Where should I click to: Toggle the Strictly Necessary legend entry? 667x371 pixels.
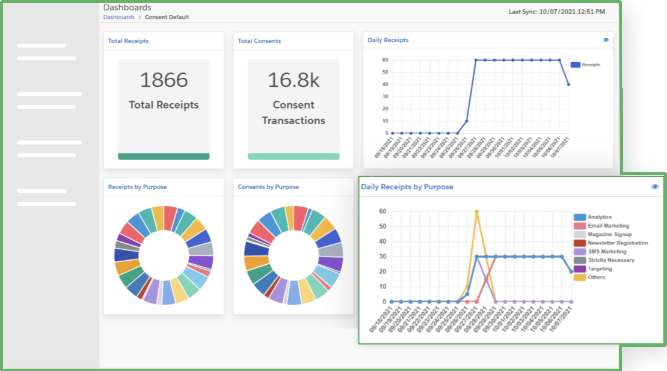tap(604, 260)
